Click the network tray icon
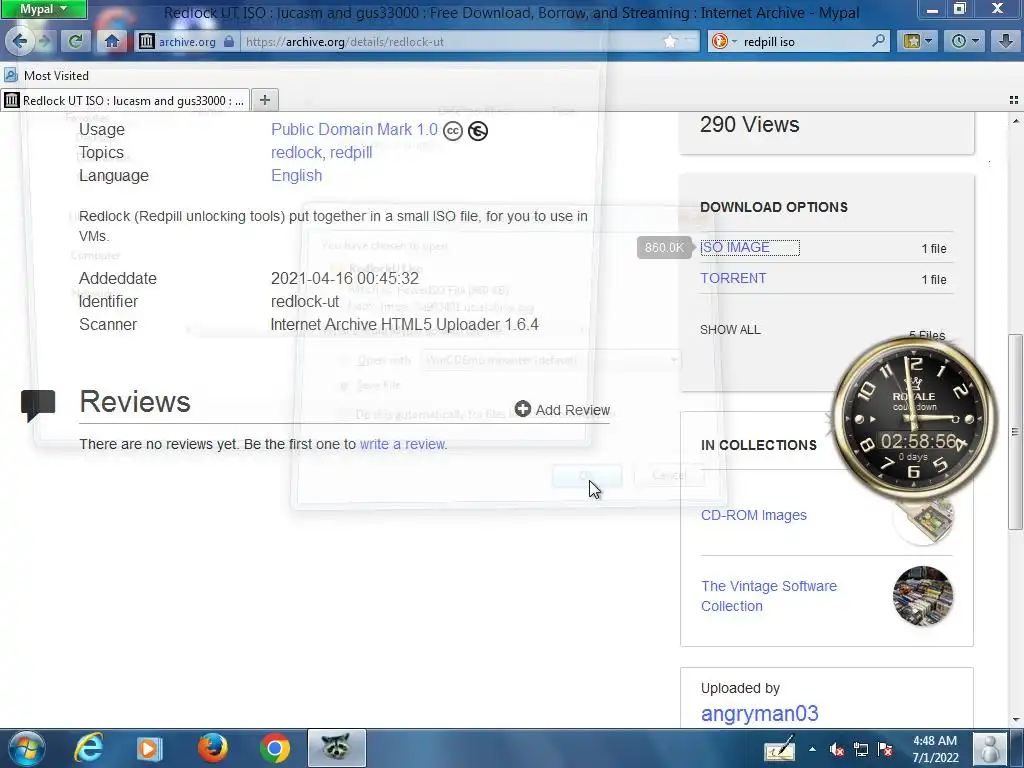1024x768 pixels. (861, 750)
